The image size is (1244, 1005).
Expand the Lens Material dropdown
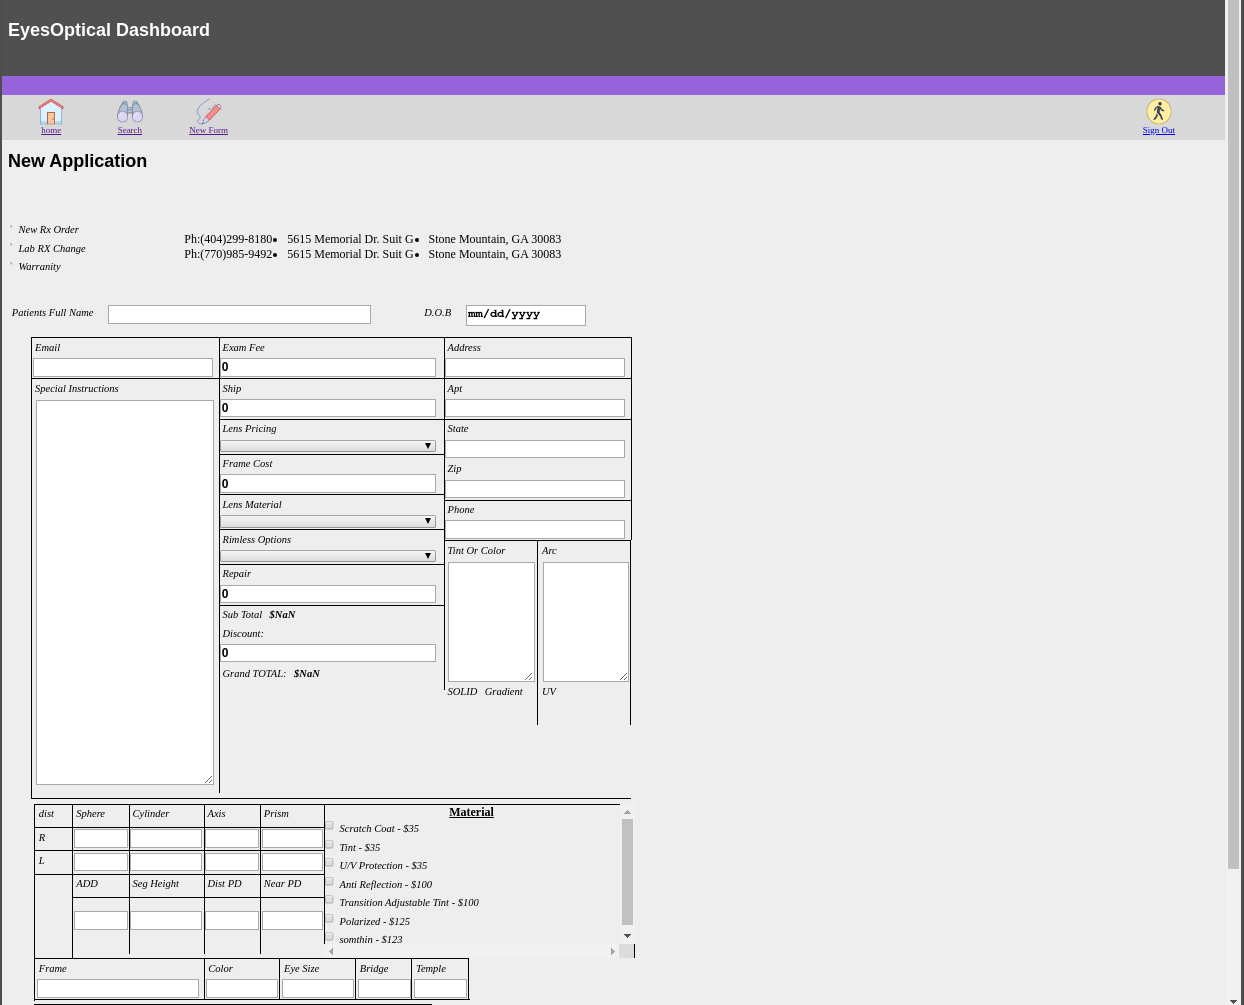[x=328, y=521]
